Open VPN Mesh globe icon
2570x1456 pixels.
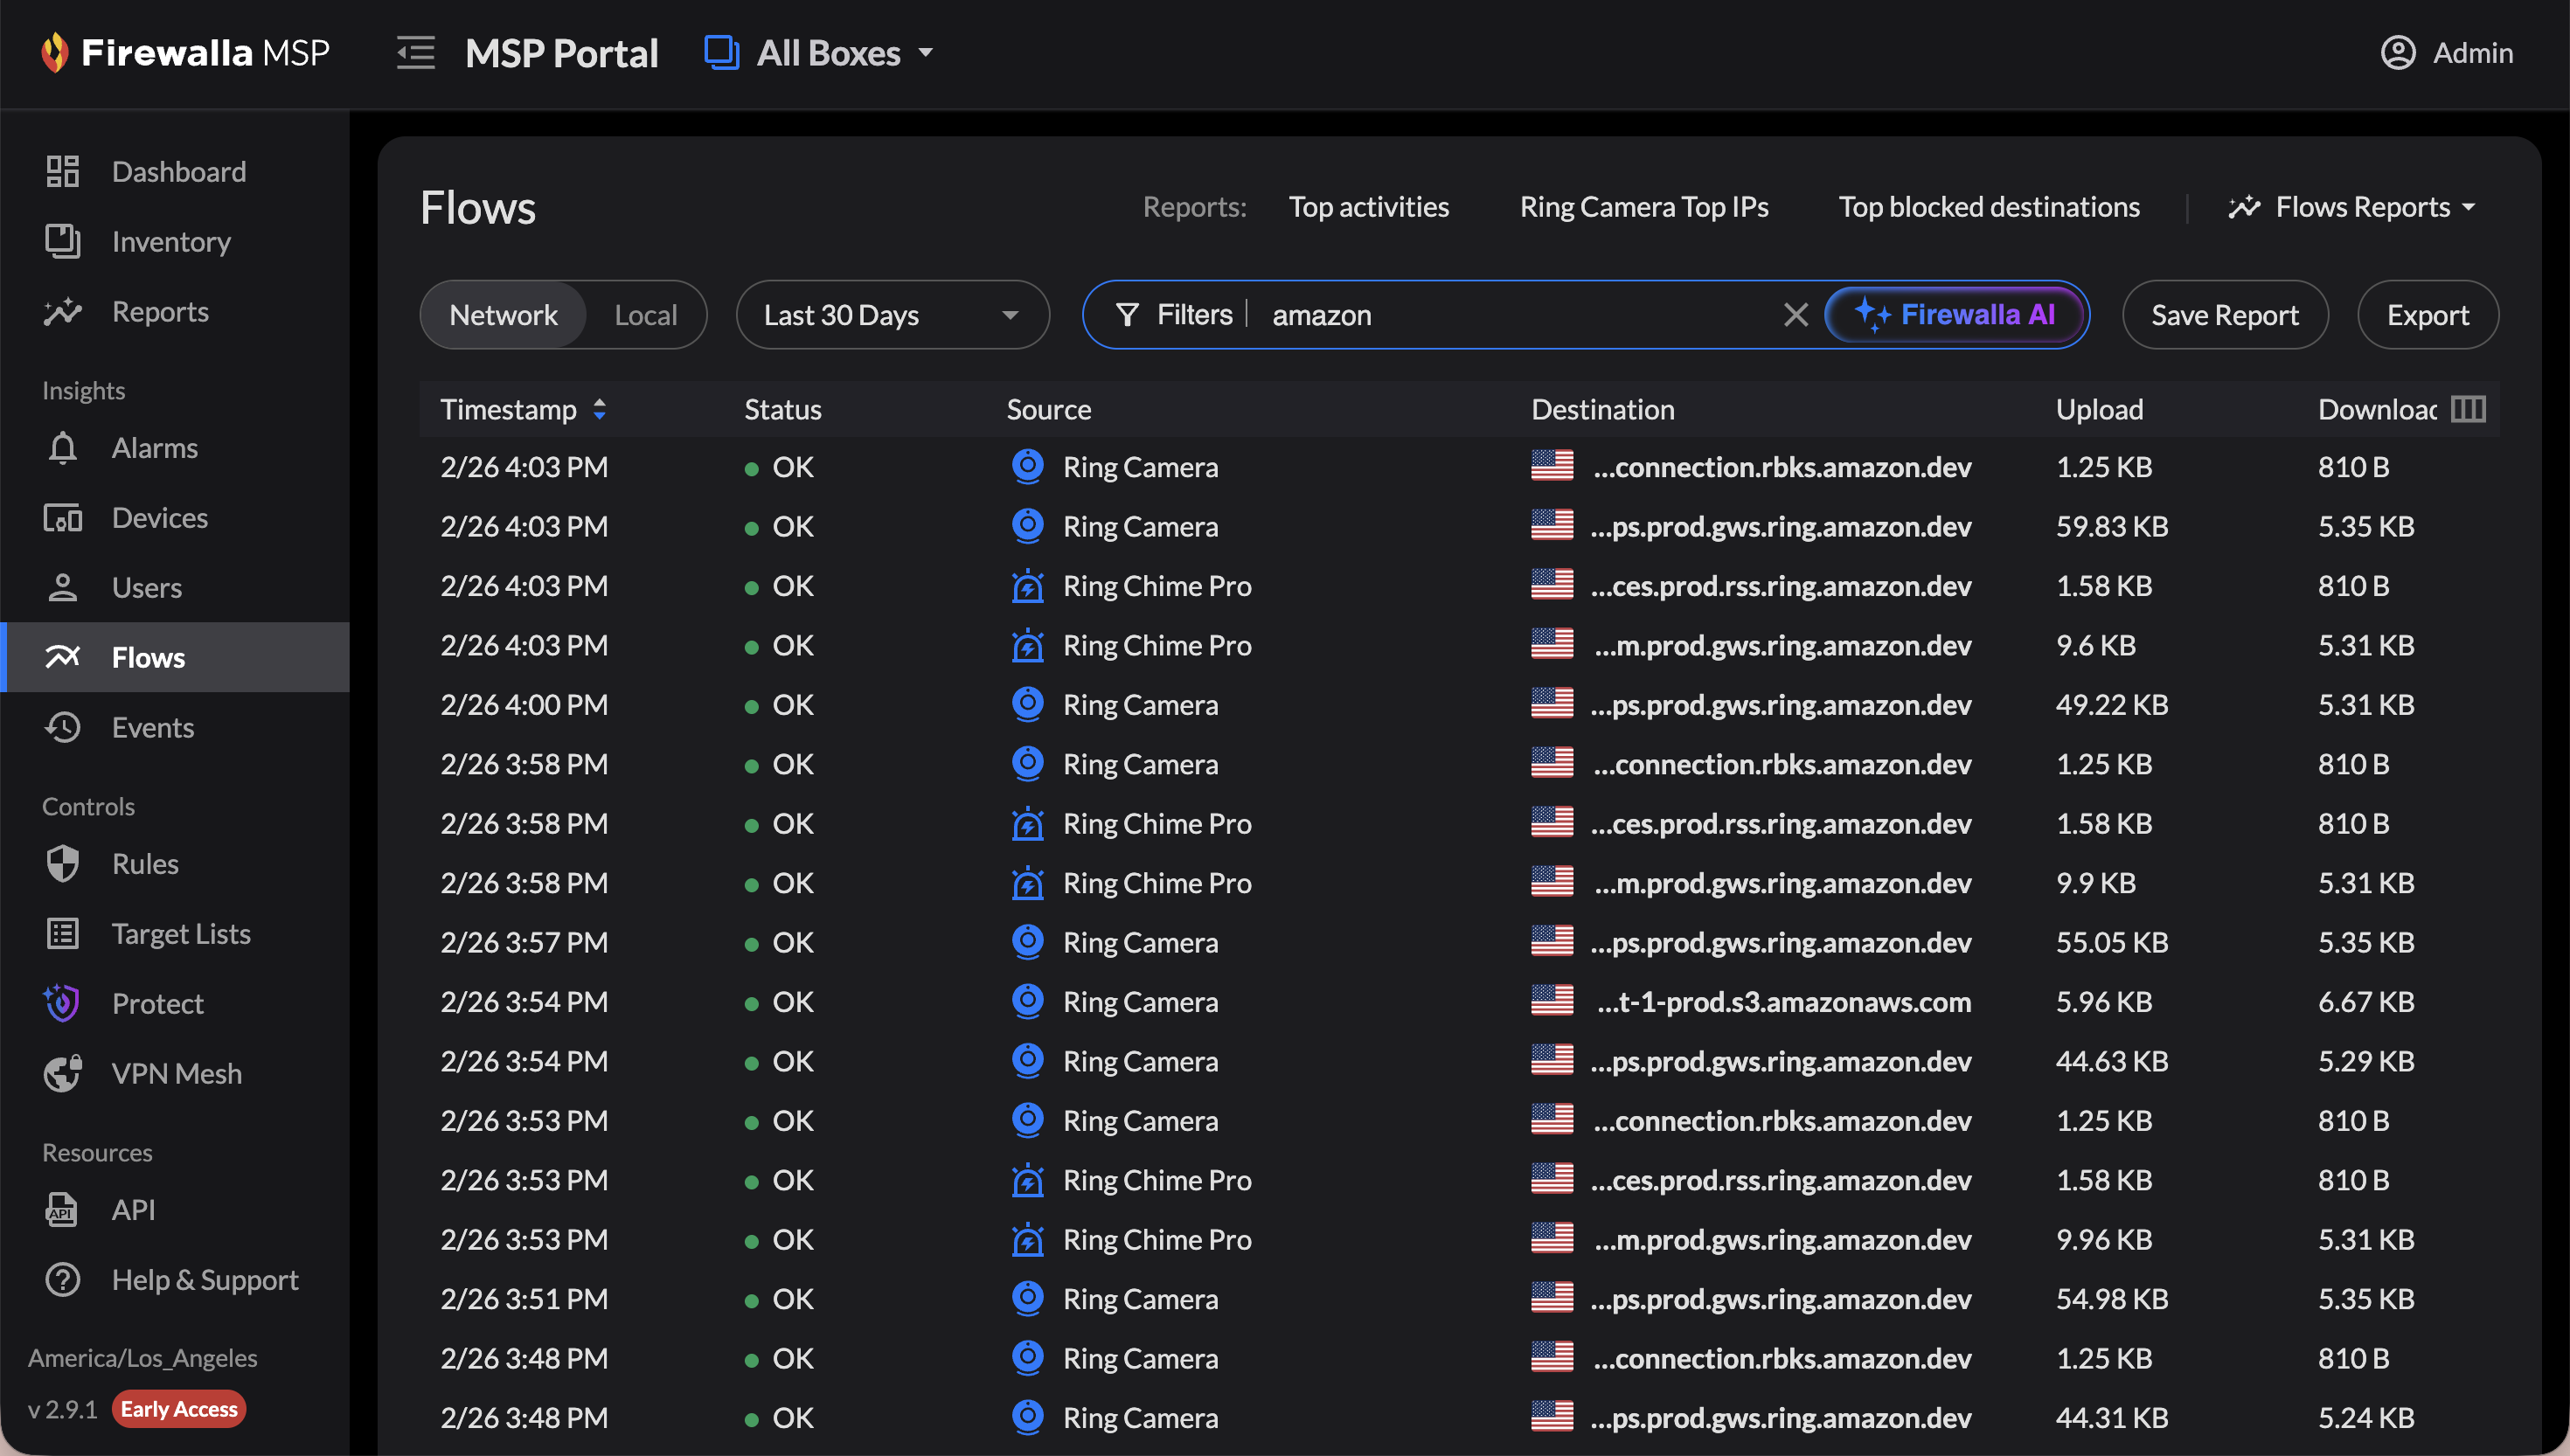point(62,1074)
